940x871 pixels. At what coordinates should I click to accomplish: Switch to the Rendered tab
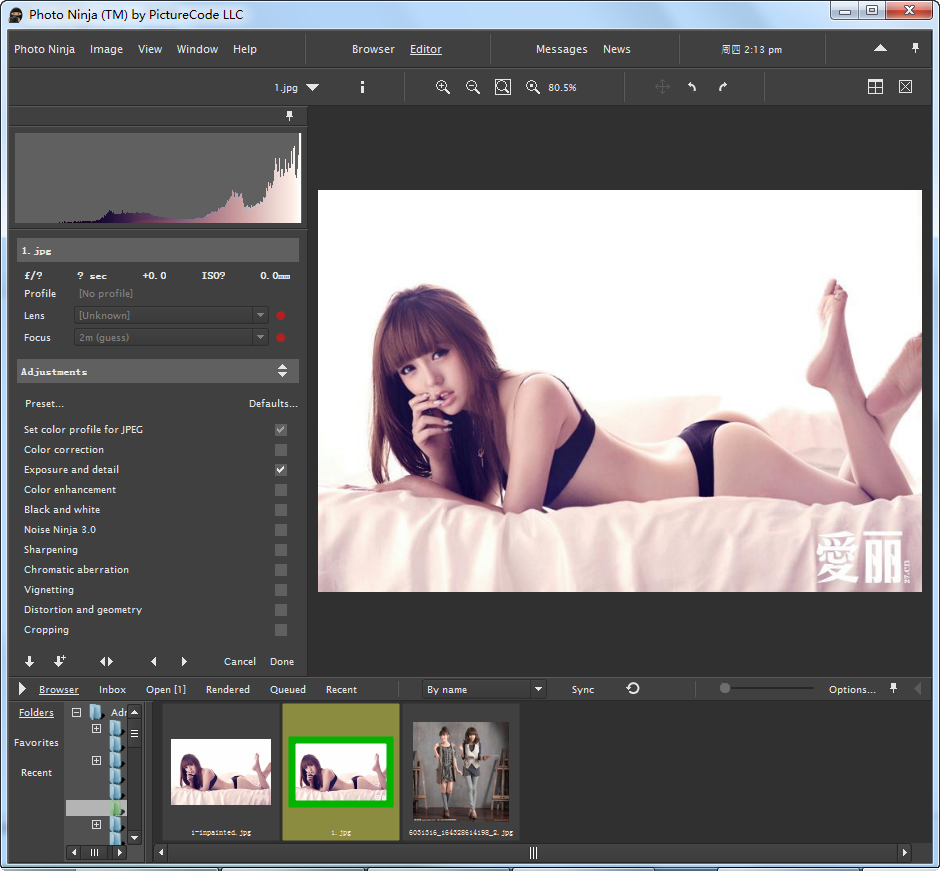tap(228, 690)
